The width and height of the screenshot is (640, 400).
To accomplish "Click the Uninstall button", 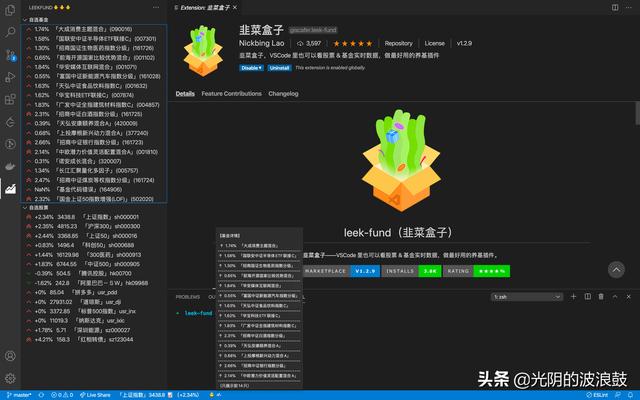I will point(279,68).
